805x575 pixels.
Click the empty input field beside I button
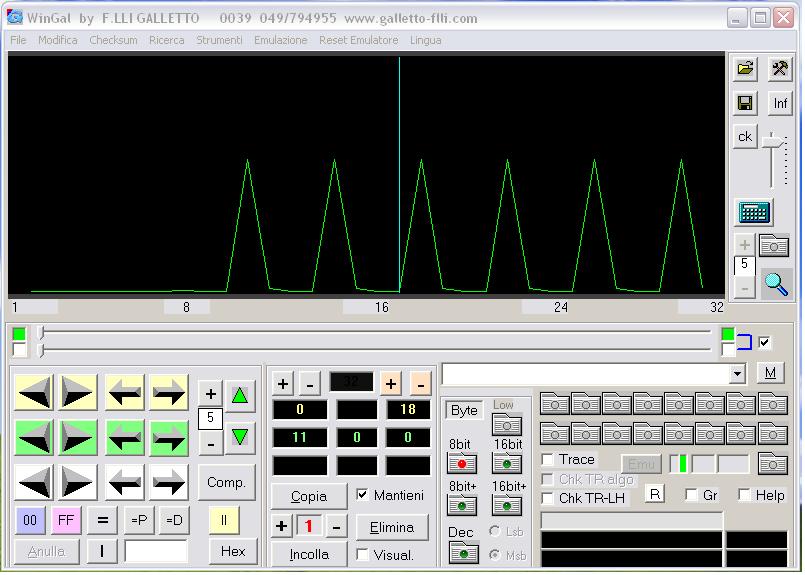point(156,551)
